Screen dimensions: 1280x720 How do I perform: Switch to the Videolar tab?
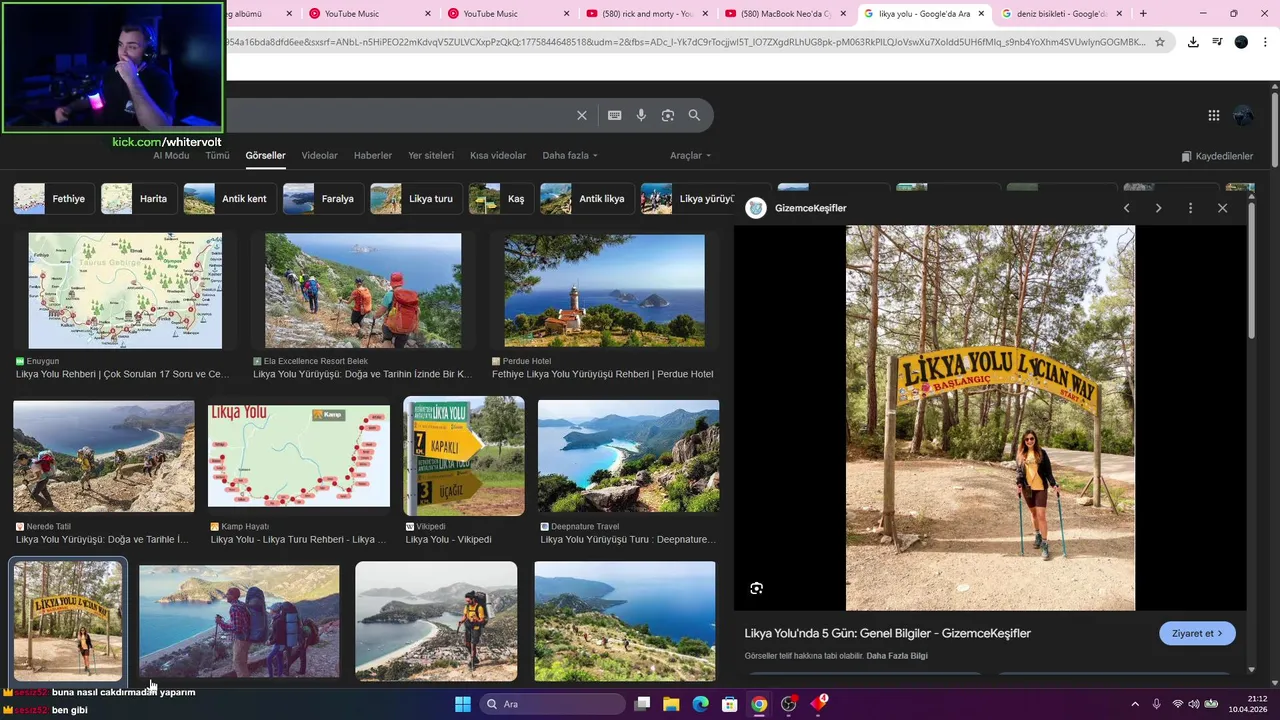click(x=319, y=156)
